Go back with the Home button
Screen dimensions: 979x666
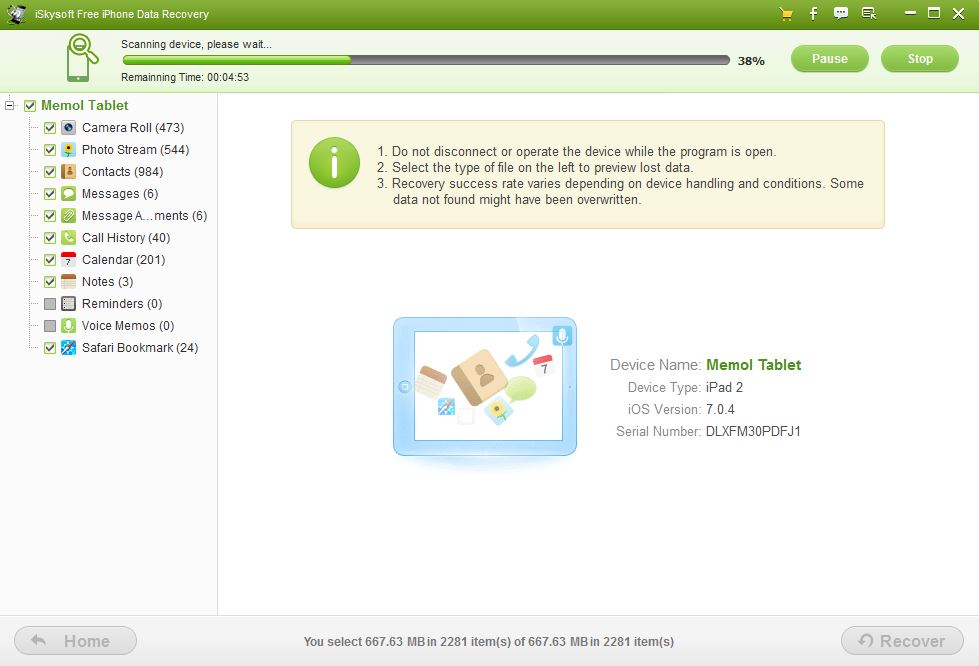pyautogui.click(x=76, y=640)
